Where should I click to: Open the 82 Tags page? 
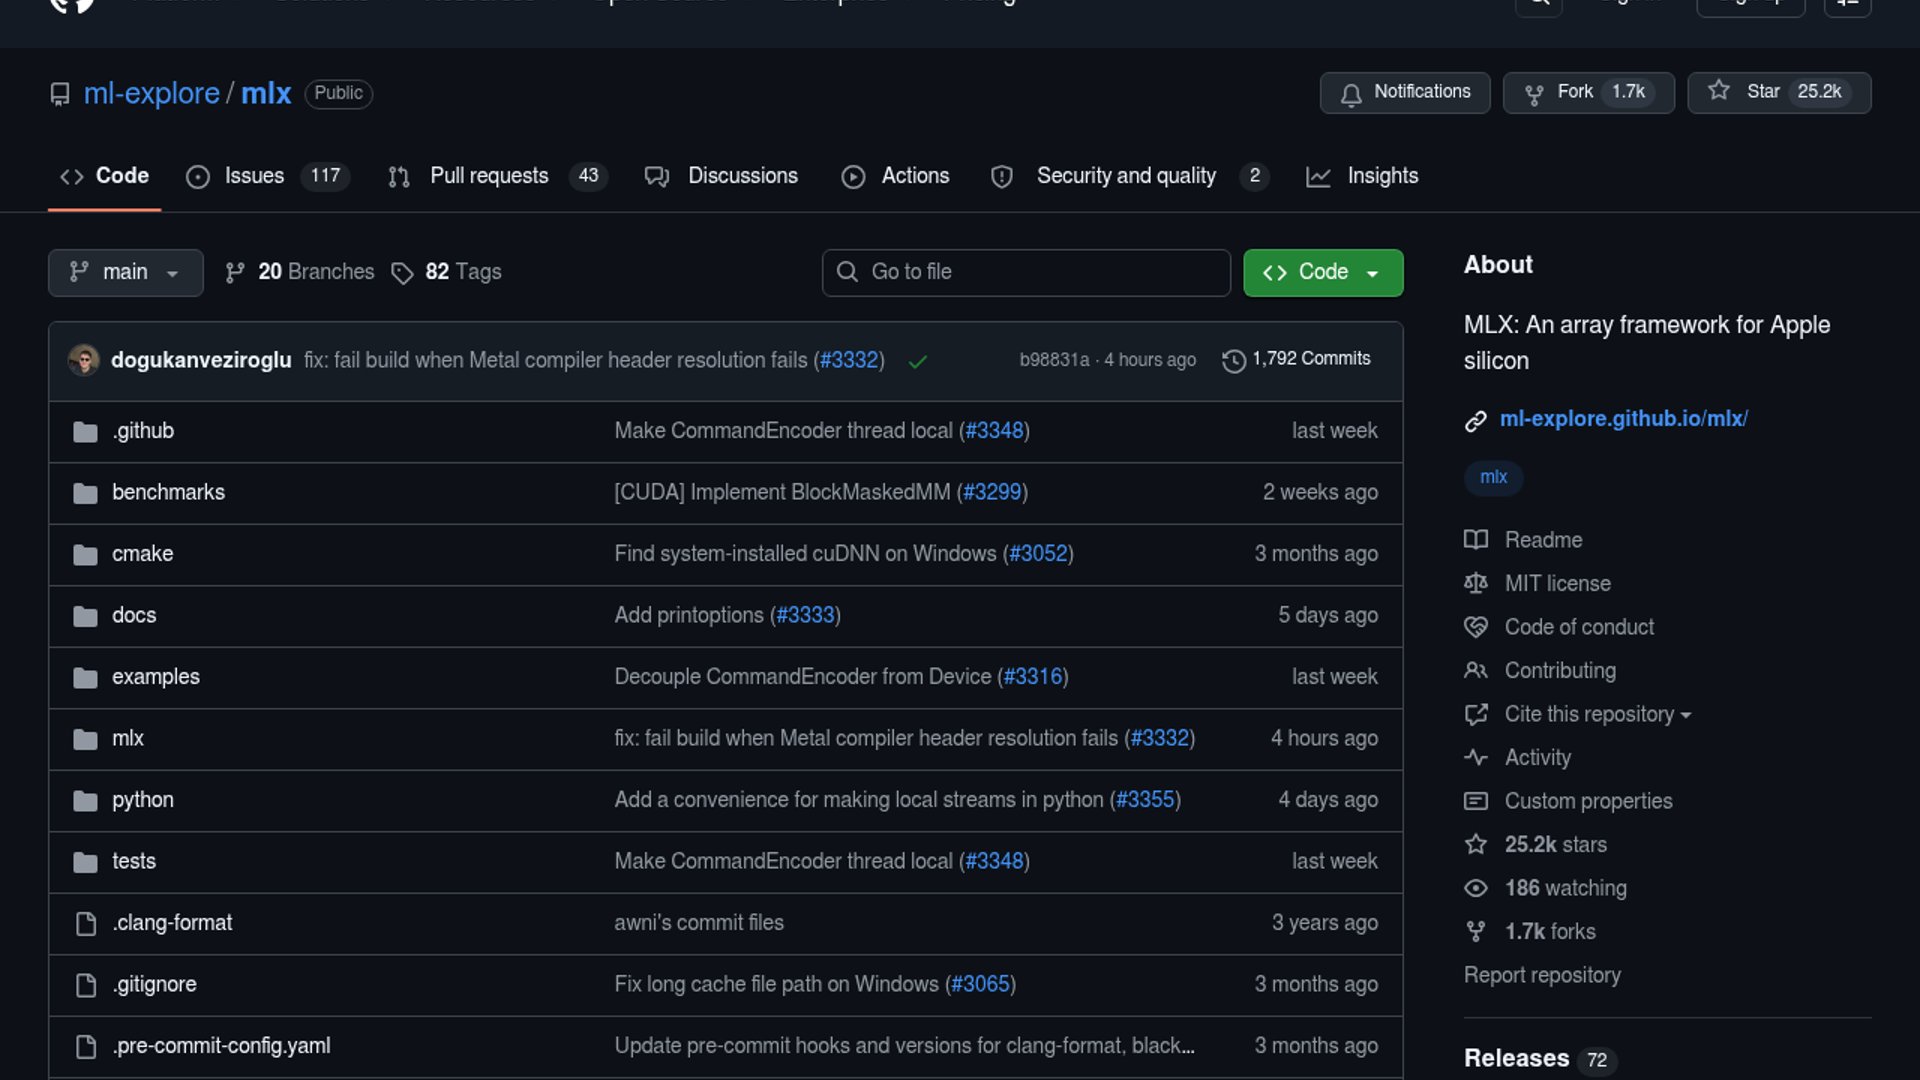coord(447,272)
